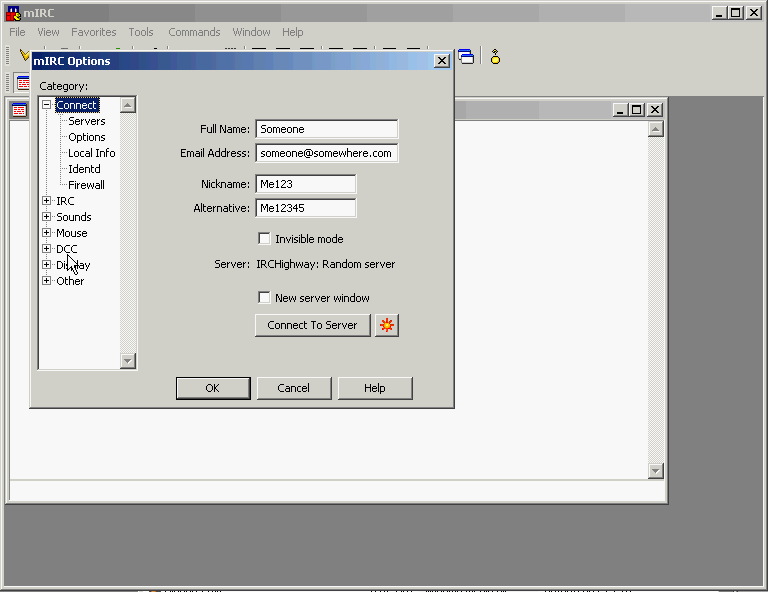Expand the Display category plus box
Image resolution: width=768 pixels, height=592 pixels.
47,264
